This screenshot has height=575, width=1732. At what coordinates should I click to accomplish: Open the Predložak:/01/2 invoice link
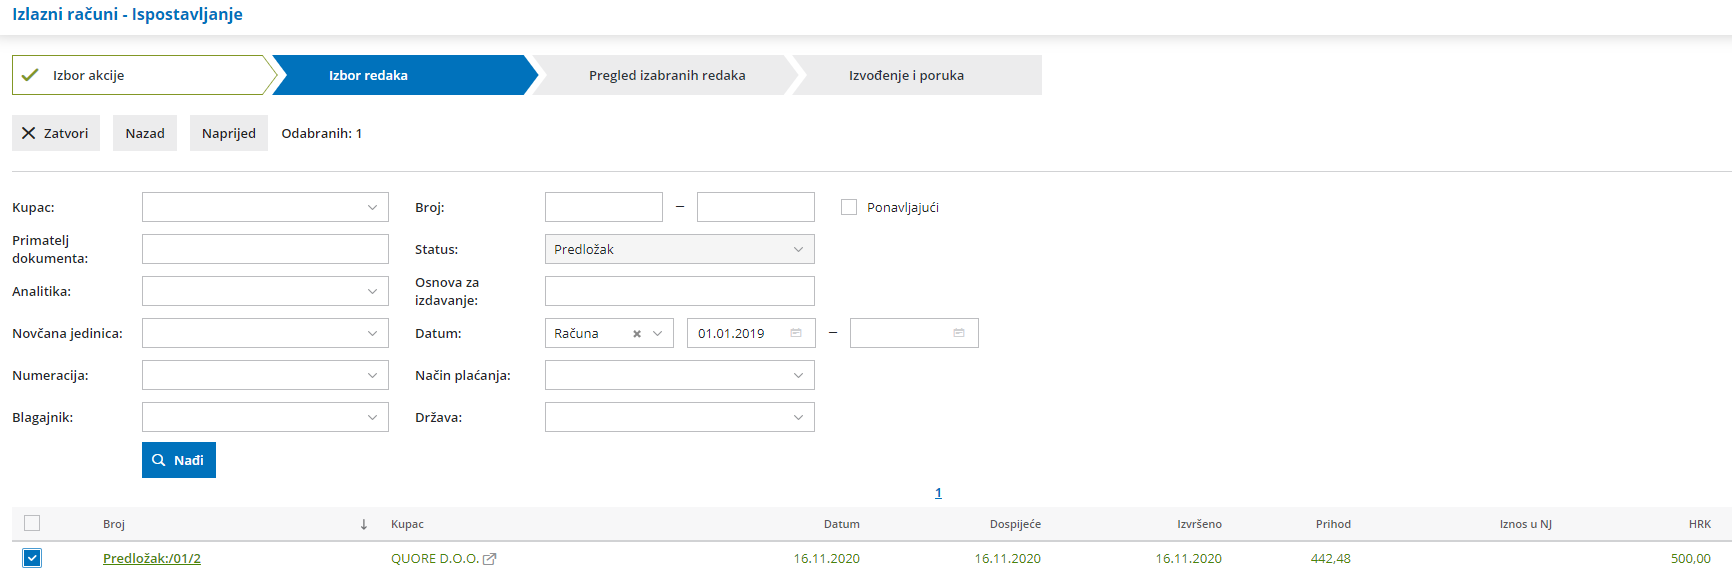point(152,559)
